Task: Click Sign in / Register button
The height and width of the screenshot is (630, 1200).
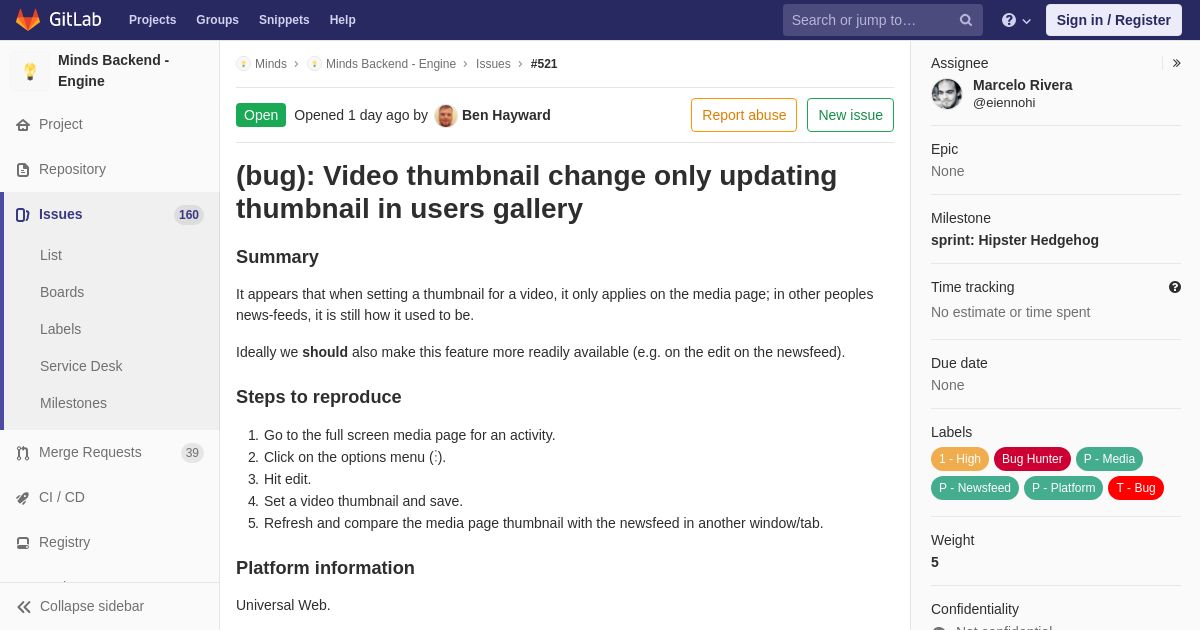Action: [x=1114, y=20]
